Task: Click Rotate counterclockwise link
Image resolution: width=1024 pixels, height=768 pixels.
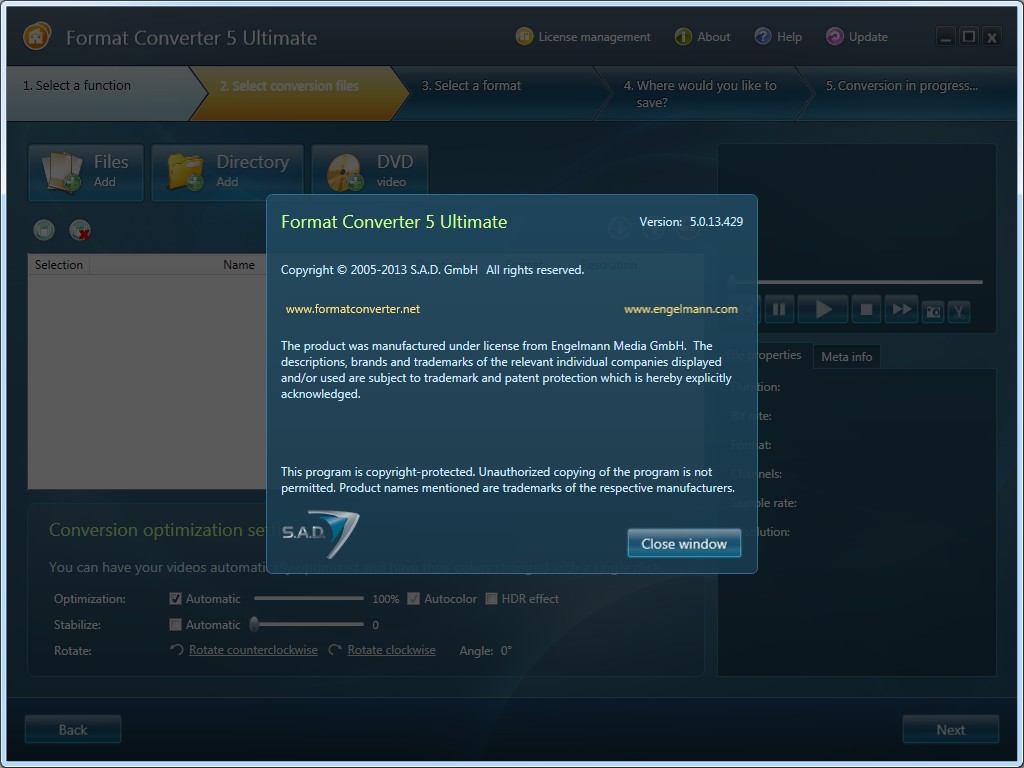Action: pos(253,650)
